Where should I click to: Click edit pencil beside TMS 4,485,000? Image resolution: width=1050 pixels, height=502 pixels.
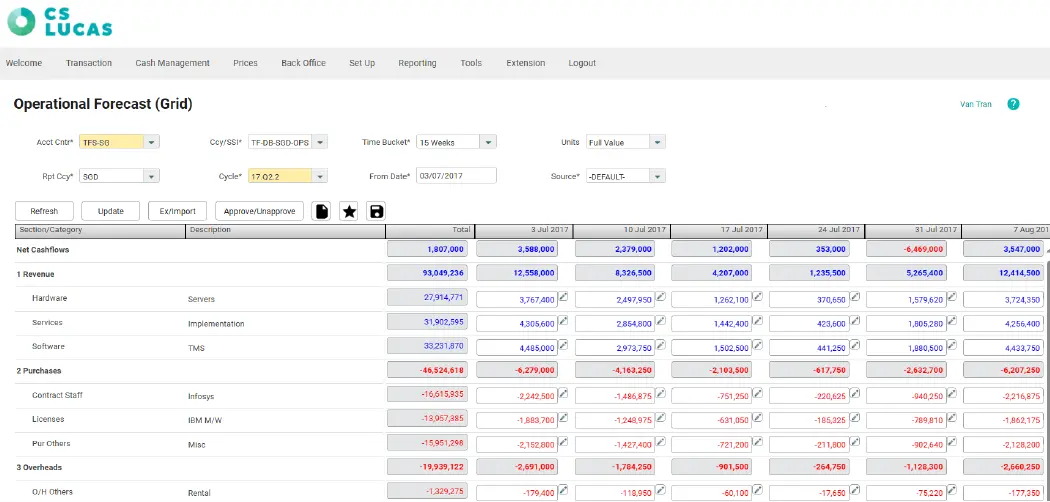[x=563, y=345]
